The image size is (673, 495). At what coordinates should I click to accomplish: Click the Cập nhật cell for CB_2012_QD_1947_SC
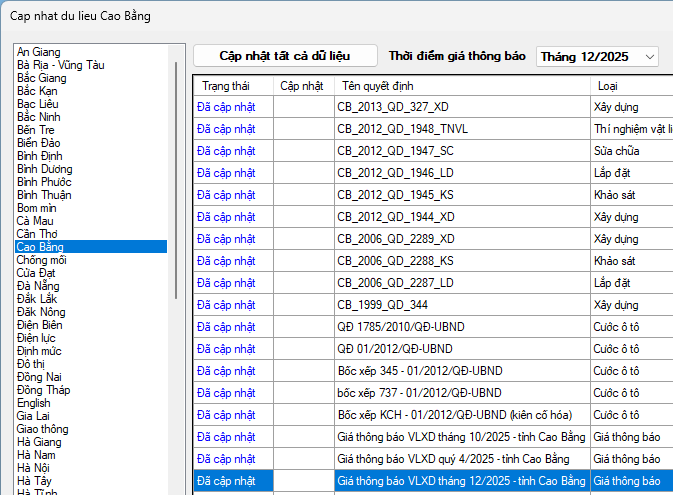pos(303,151)
